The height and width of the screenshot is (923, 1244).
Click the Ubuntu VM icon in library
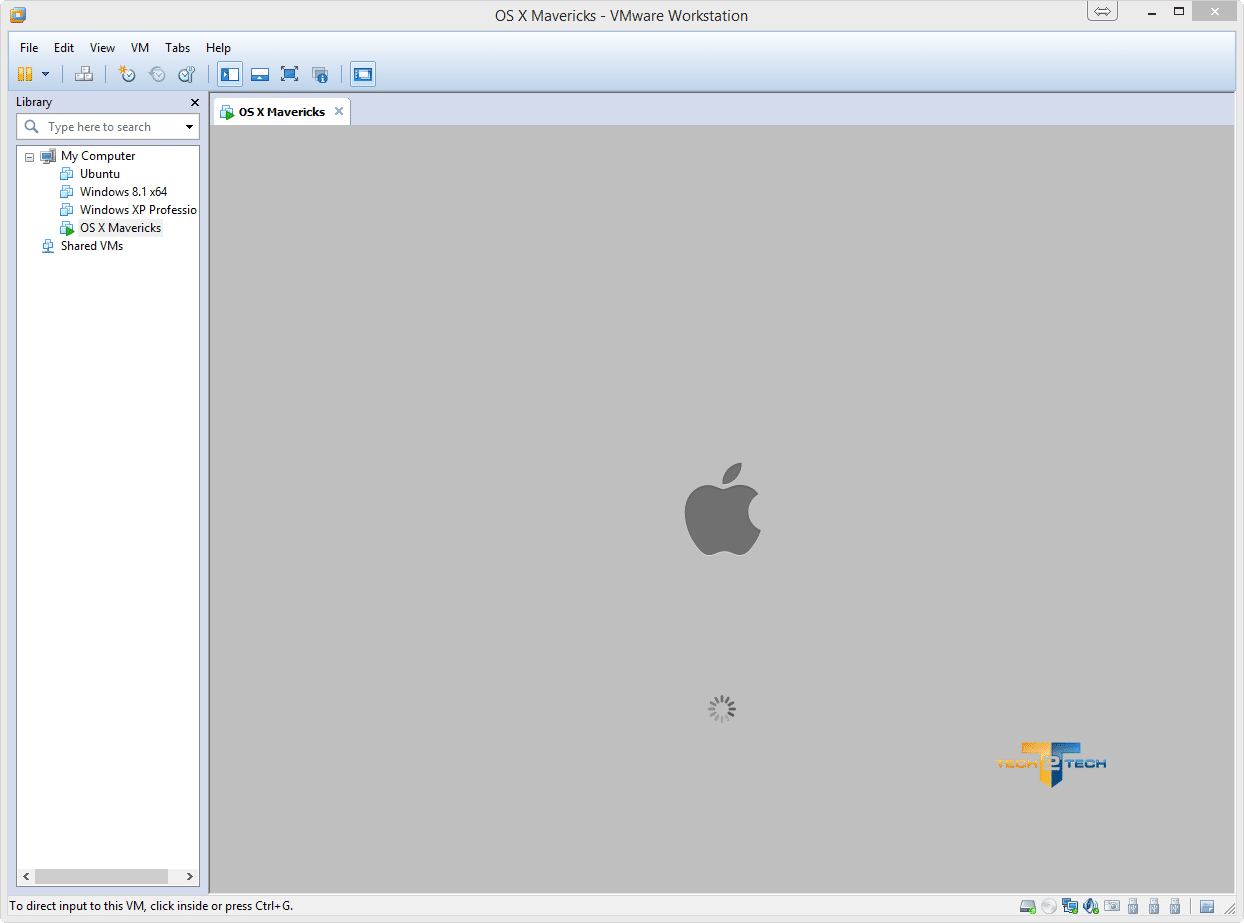pos(67,174)
